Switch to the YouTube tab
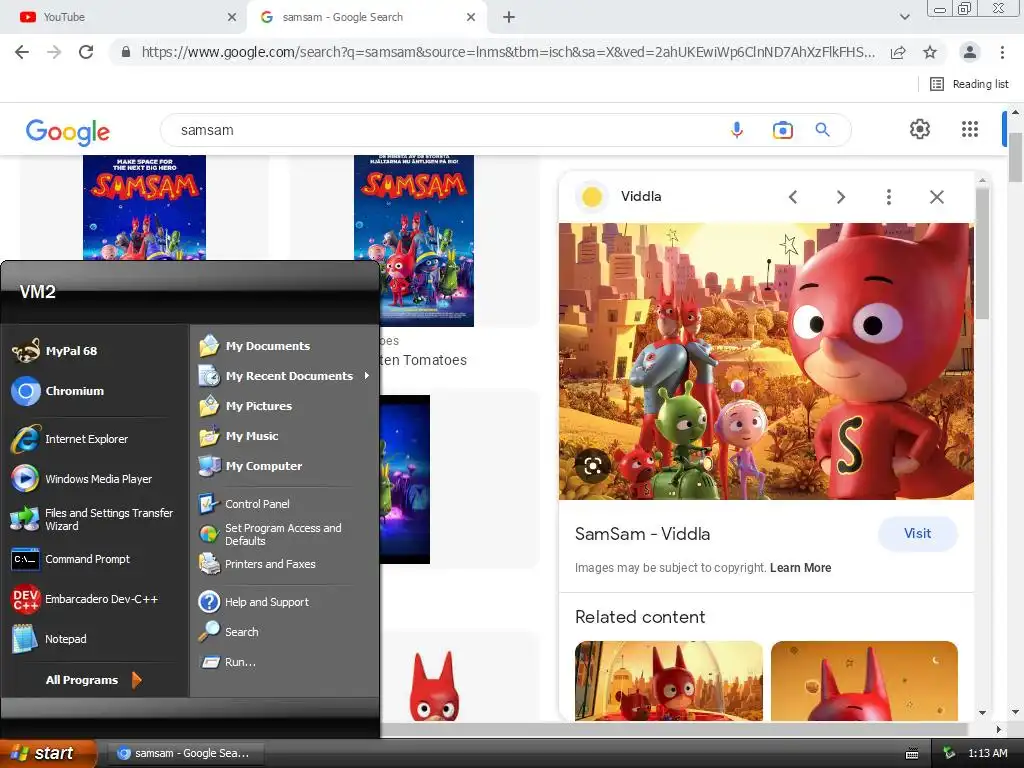The height and width of the screenshot is (768, 1024). 123,17
